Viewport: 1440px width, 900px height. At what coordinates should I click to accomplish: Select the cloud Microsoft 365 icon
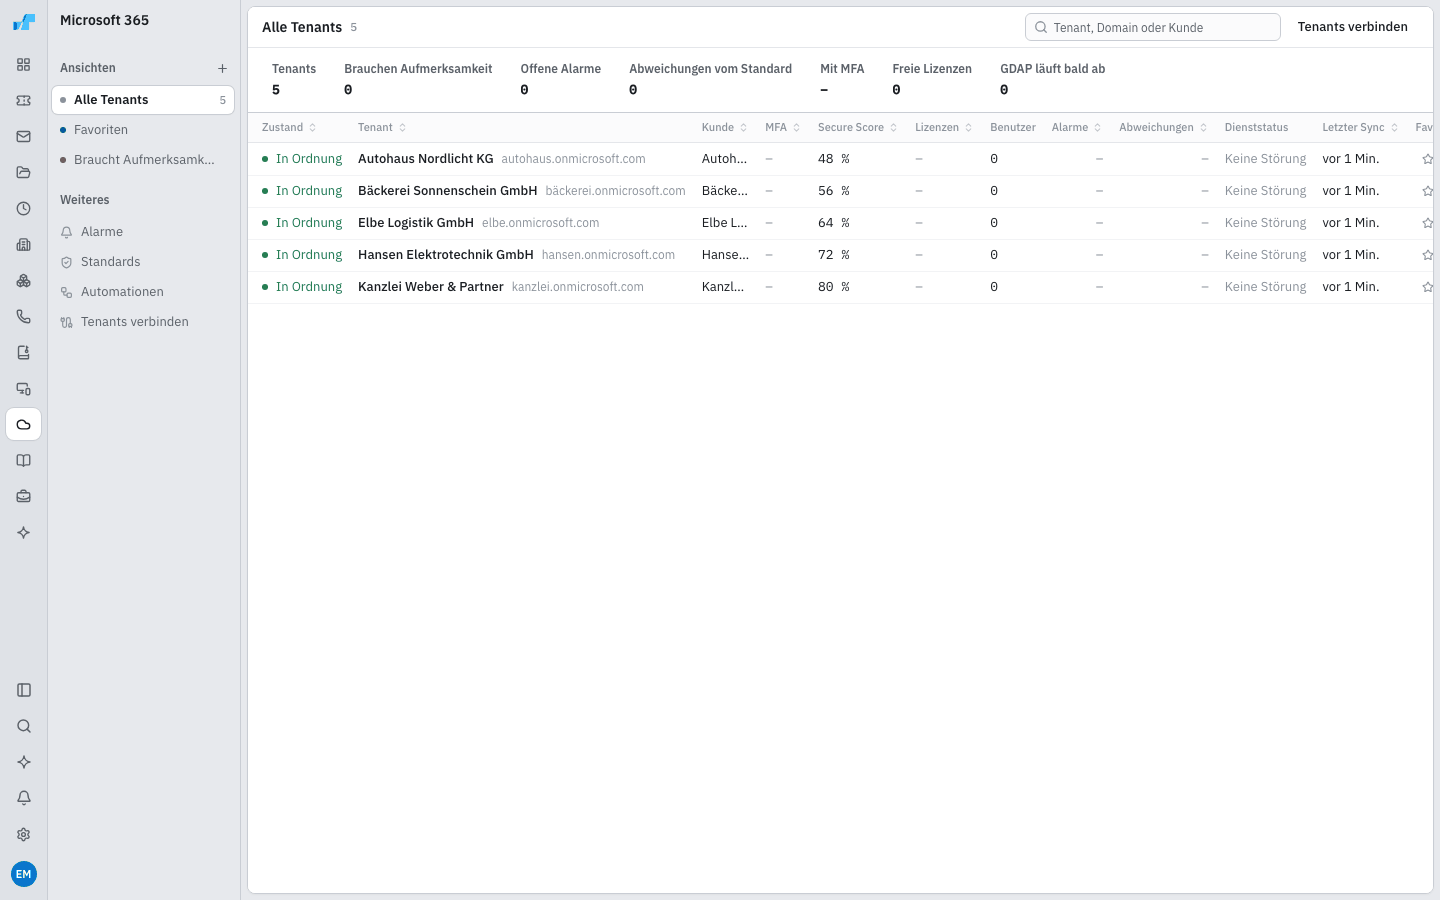point(24,425)
